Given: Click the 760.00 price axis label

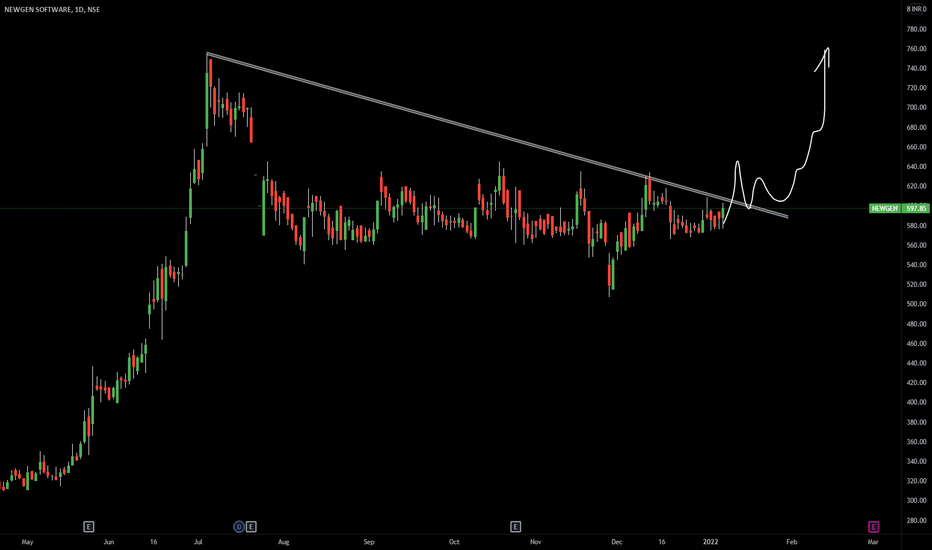Looking at the screenshot, I should click(x=917, y=49).
